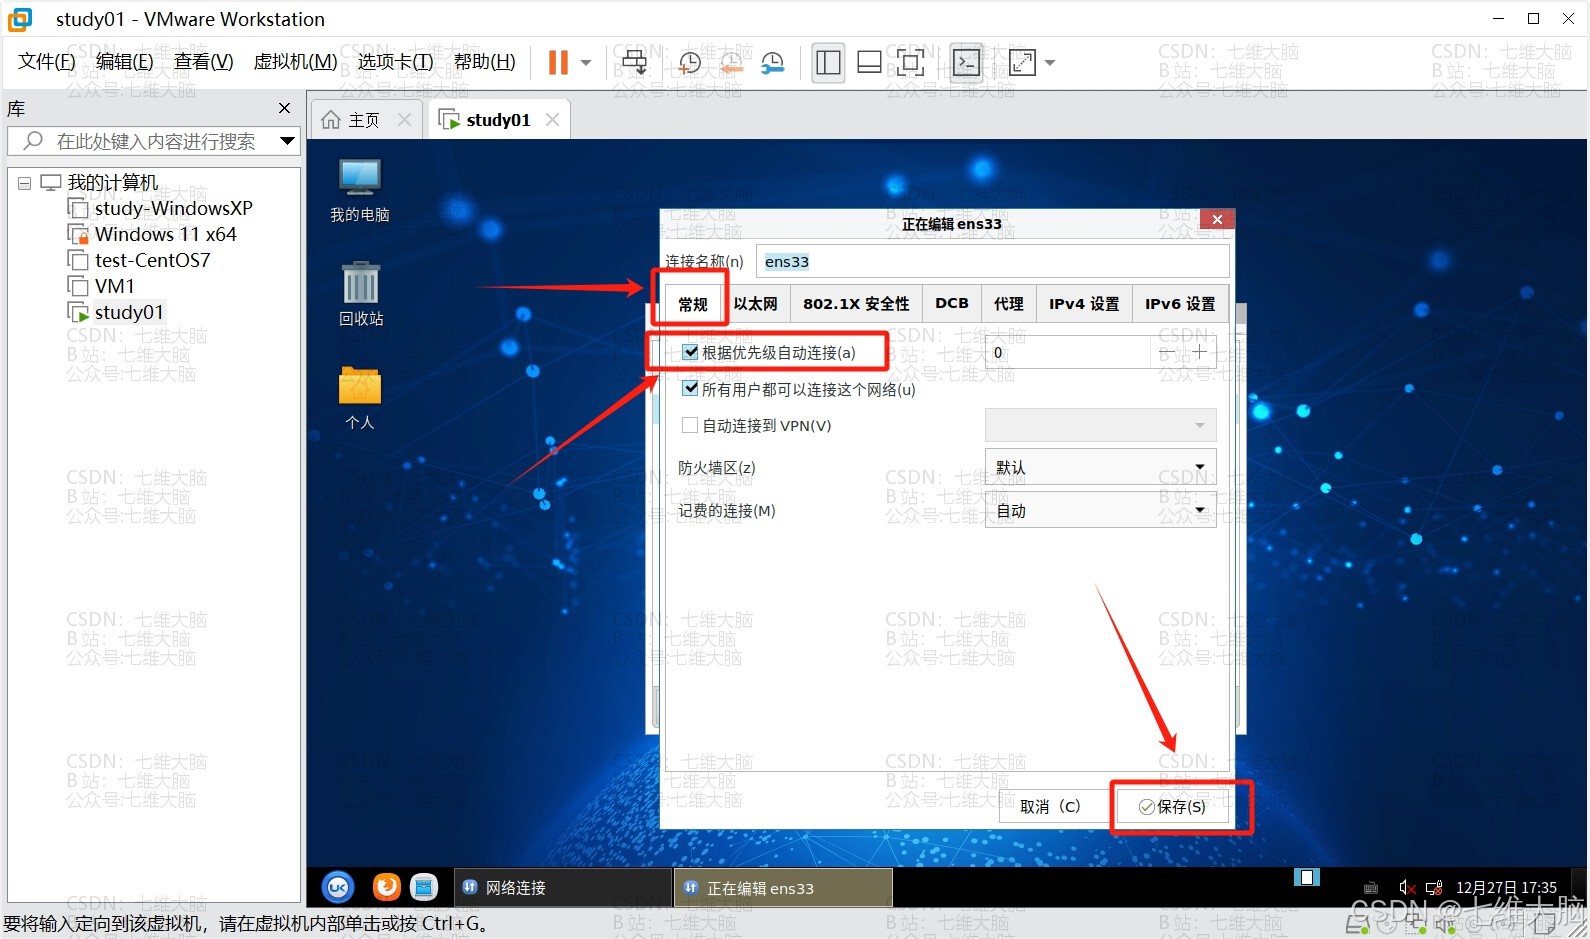Image resolution: width=1590 pixels, height=939 pixels.
Task: Pause the virtual machine with the orange button
Action: [558, 62]
